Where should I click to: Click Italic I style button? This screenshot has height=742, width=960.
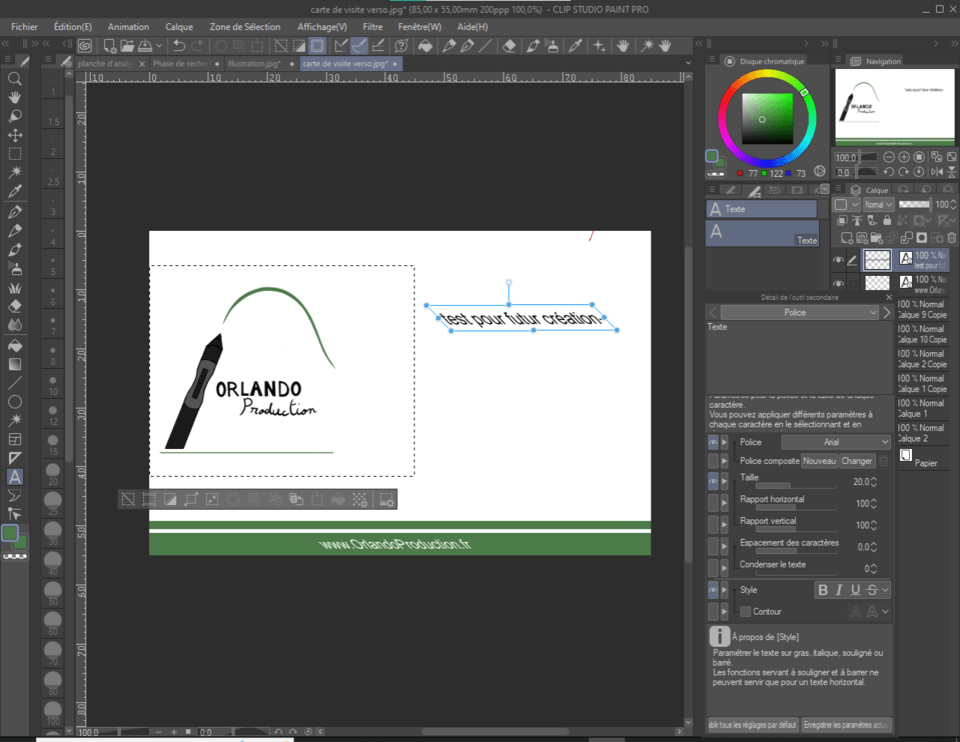click(x=839, y=590)
